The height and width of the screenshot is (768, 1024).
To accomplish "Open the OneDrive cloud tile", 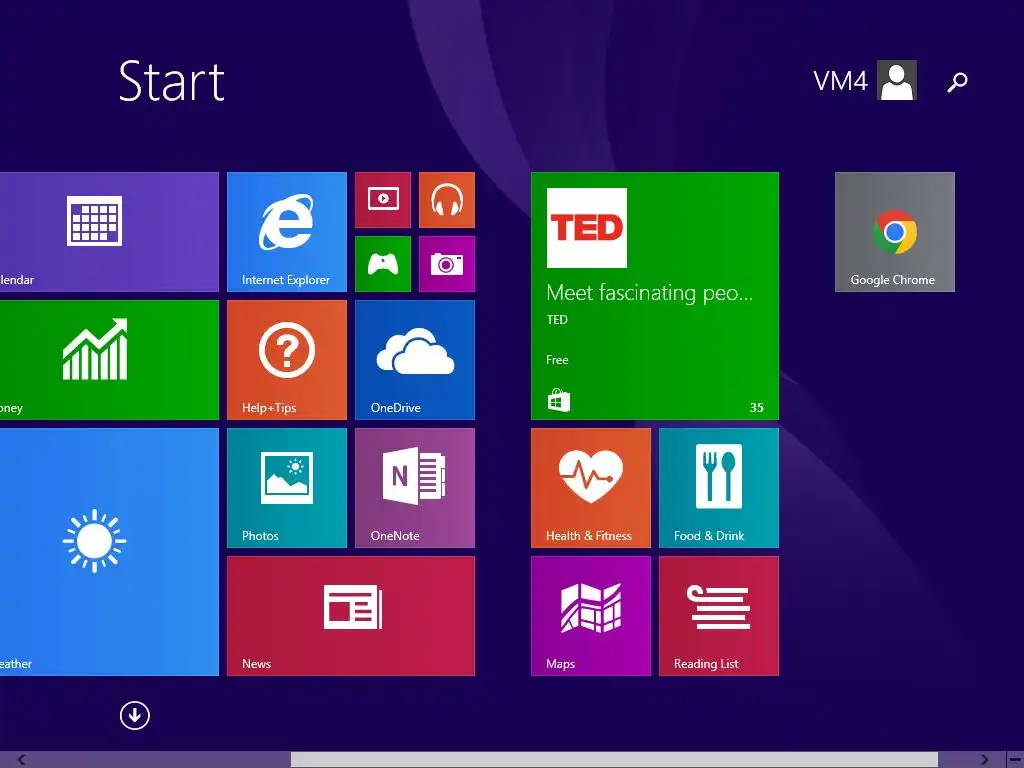I will 415,360.
